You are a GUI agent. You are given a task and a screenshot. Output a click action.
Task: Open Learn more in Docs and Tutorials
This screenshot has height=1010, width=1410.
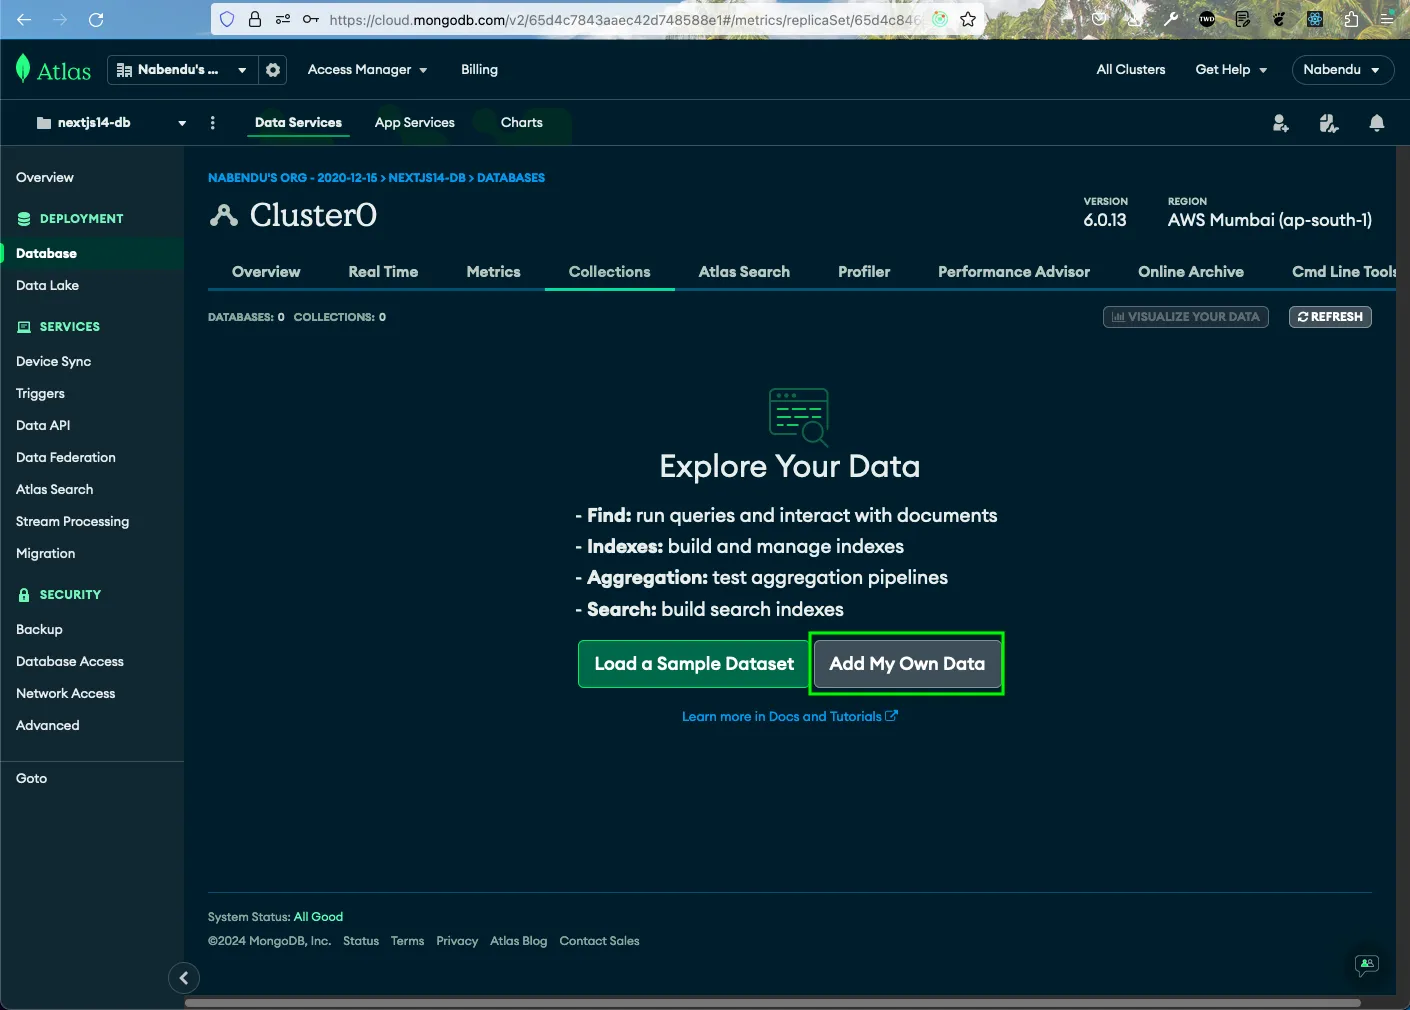coord(789,717)
